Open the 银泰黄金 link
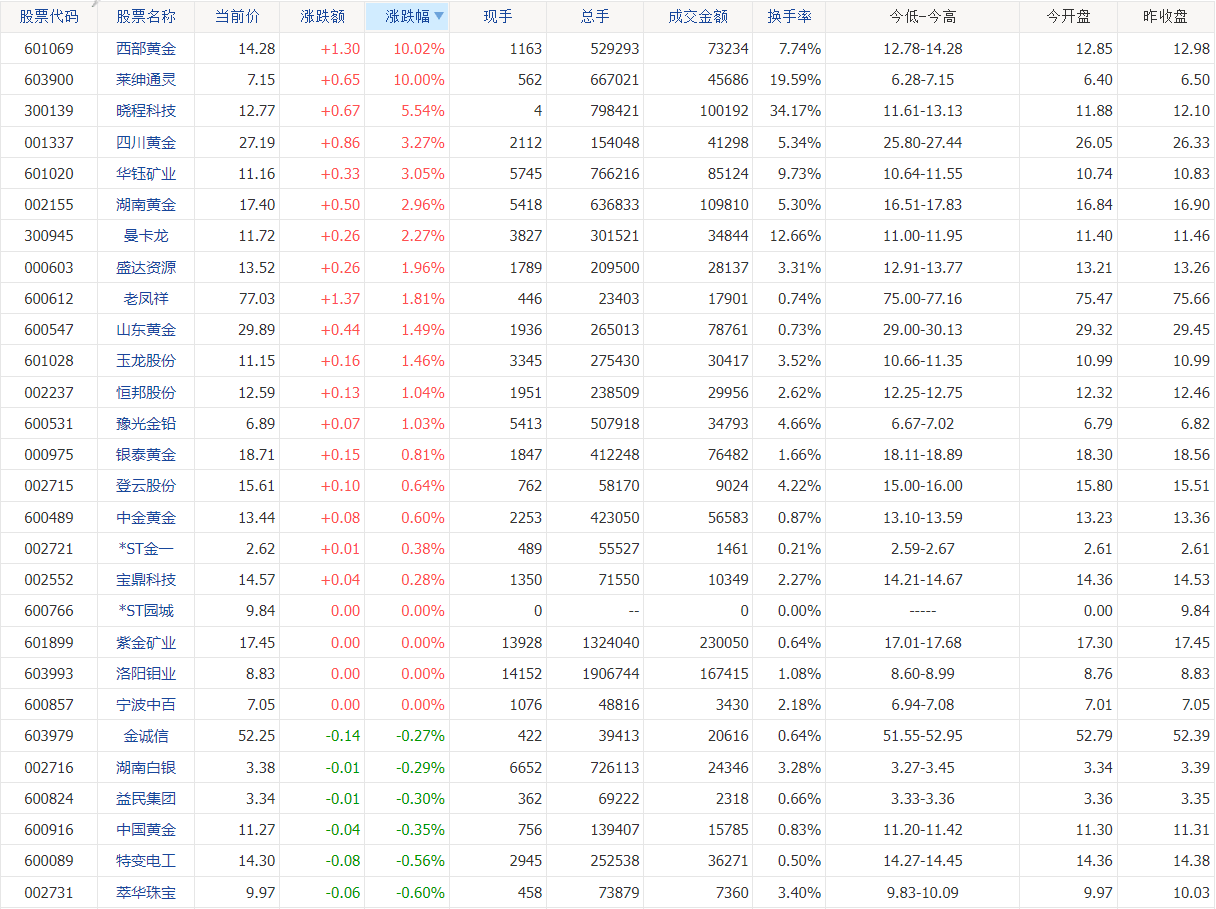The width and height of the screenshot is (1216, 909). point(146,455)
